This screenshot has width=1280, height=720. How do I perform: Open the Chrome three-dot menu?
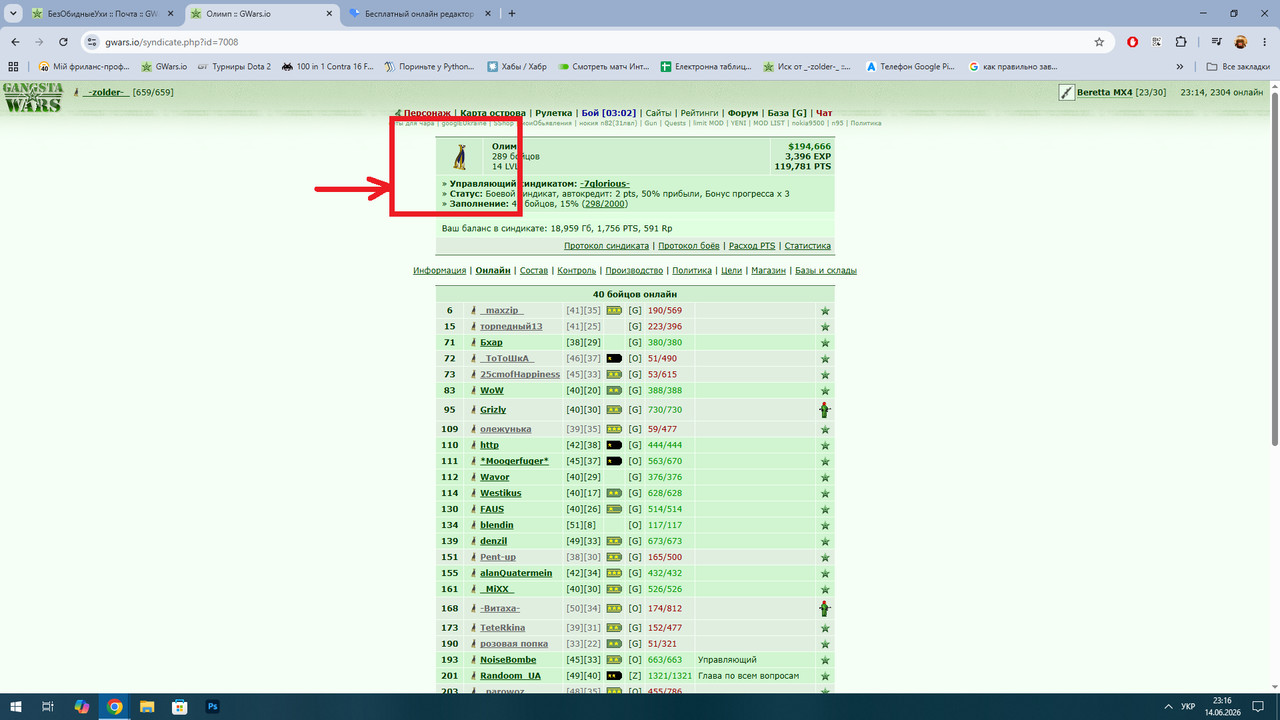point(1265,42)
